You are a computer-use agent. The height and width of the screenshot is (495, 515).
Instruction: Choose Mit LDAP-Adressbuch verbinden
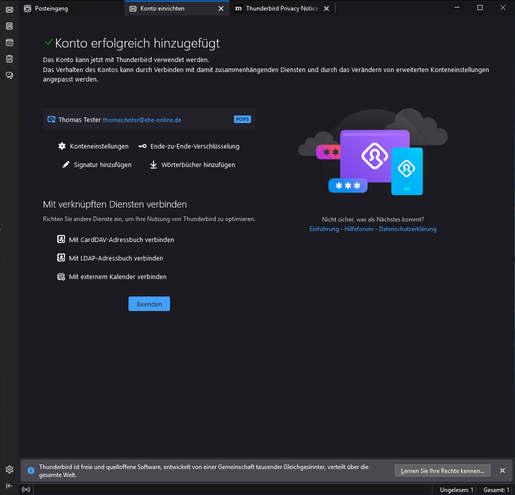pos(116,258)
